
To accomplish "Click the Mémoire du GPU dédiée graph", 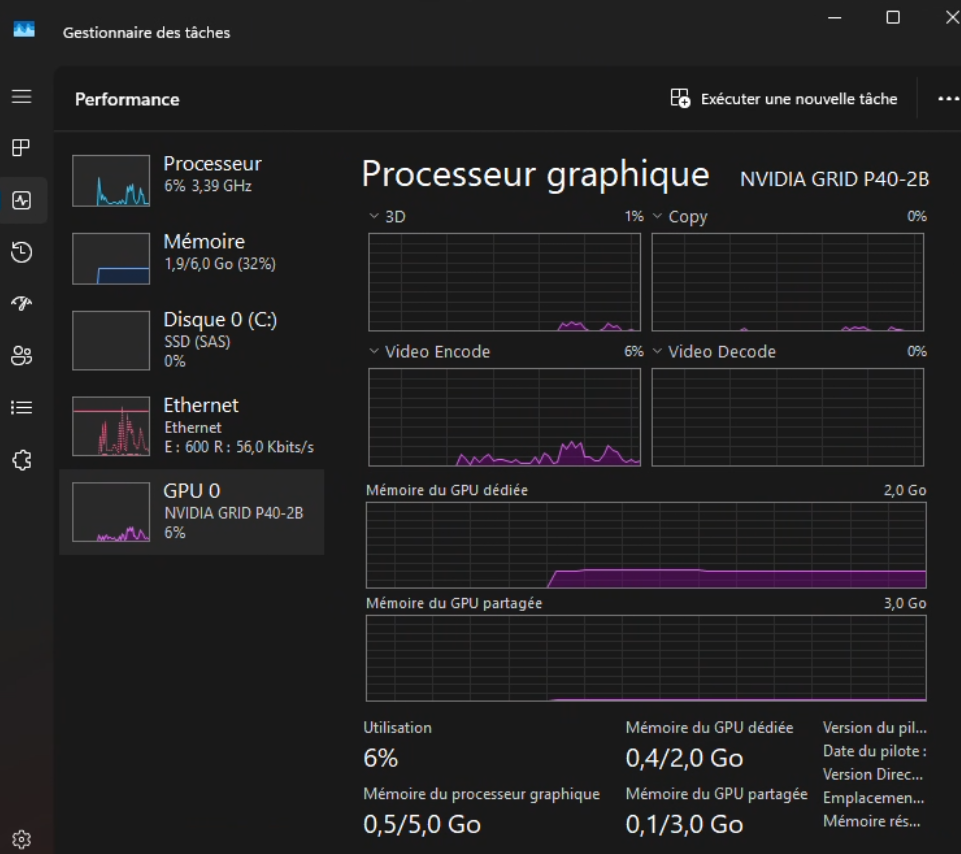I will [x=646, y=545].
